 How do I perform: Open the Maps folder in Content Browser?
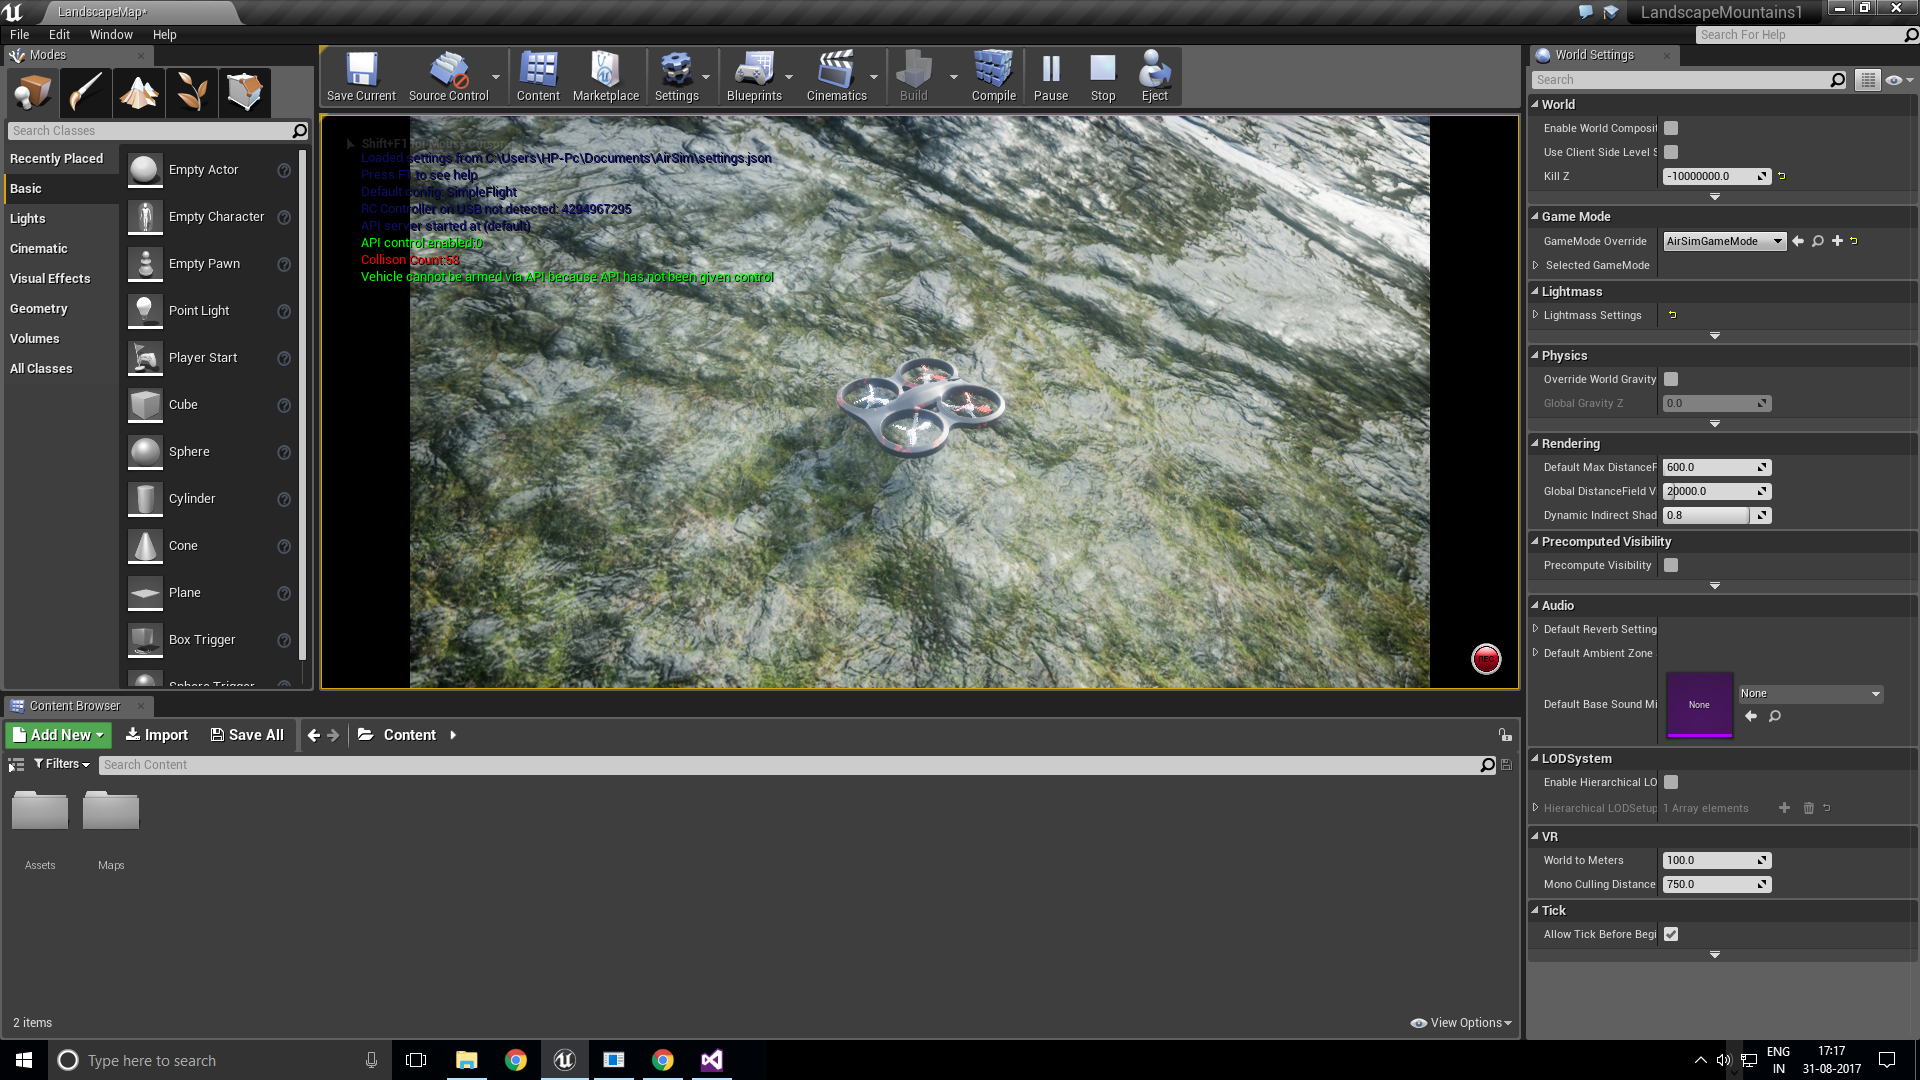click(110, 810)
